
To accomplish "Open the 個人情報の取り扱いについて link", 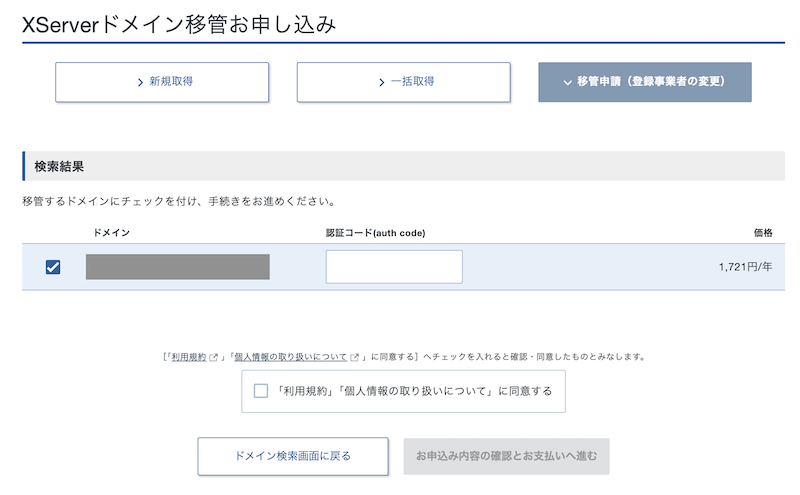I will coord(290,357).
